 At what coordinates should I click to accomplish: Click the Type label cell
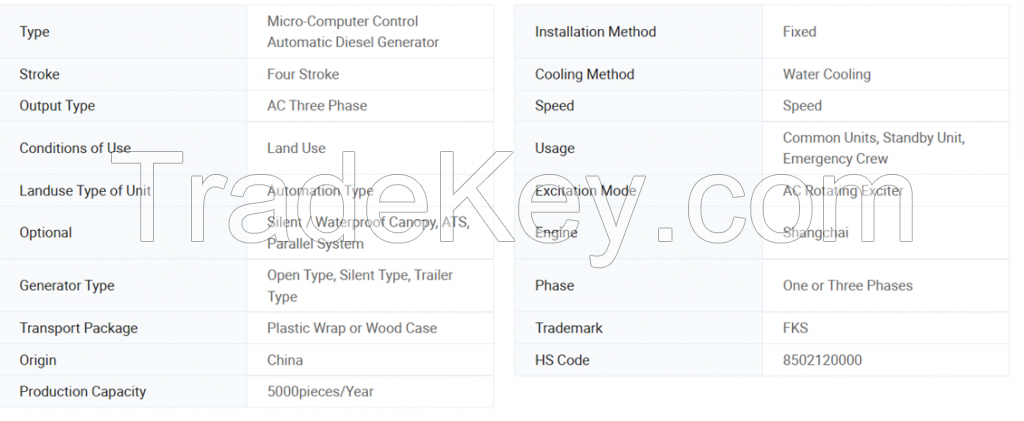35,32
